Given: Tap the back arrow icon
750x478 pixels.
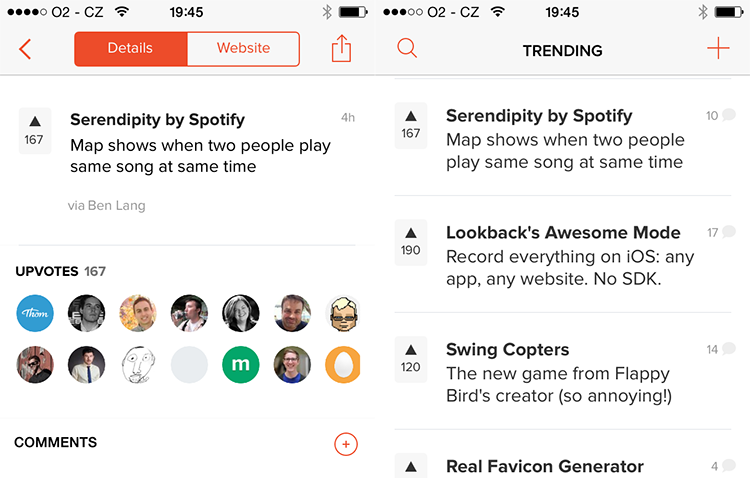Looking at the screenshot, I should 25,49.
